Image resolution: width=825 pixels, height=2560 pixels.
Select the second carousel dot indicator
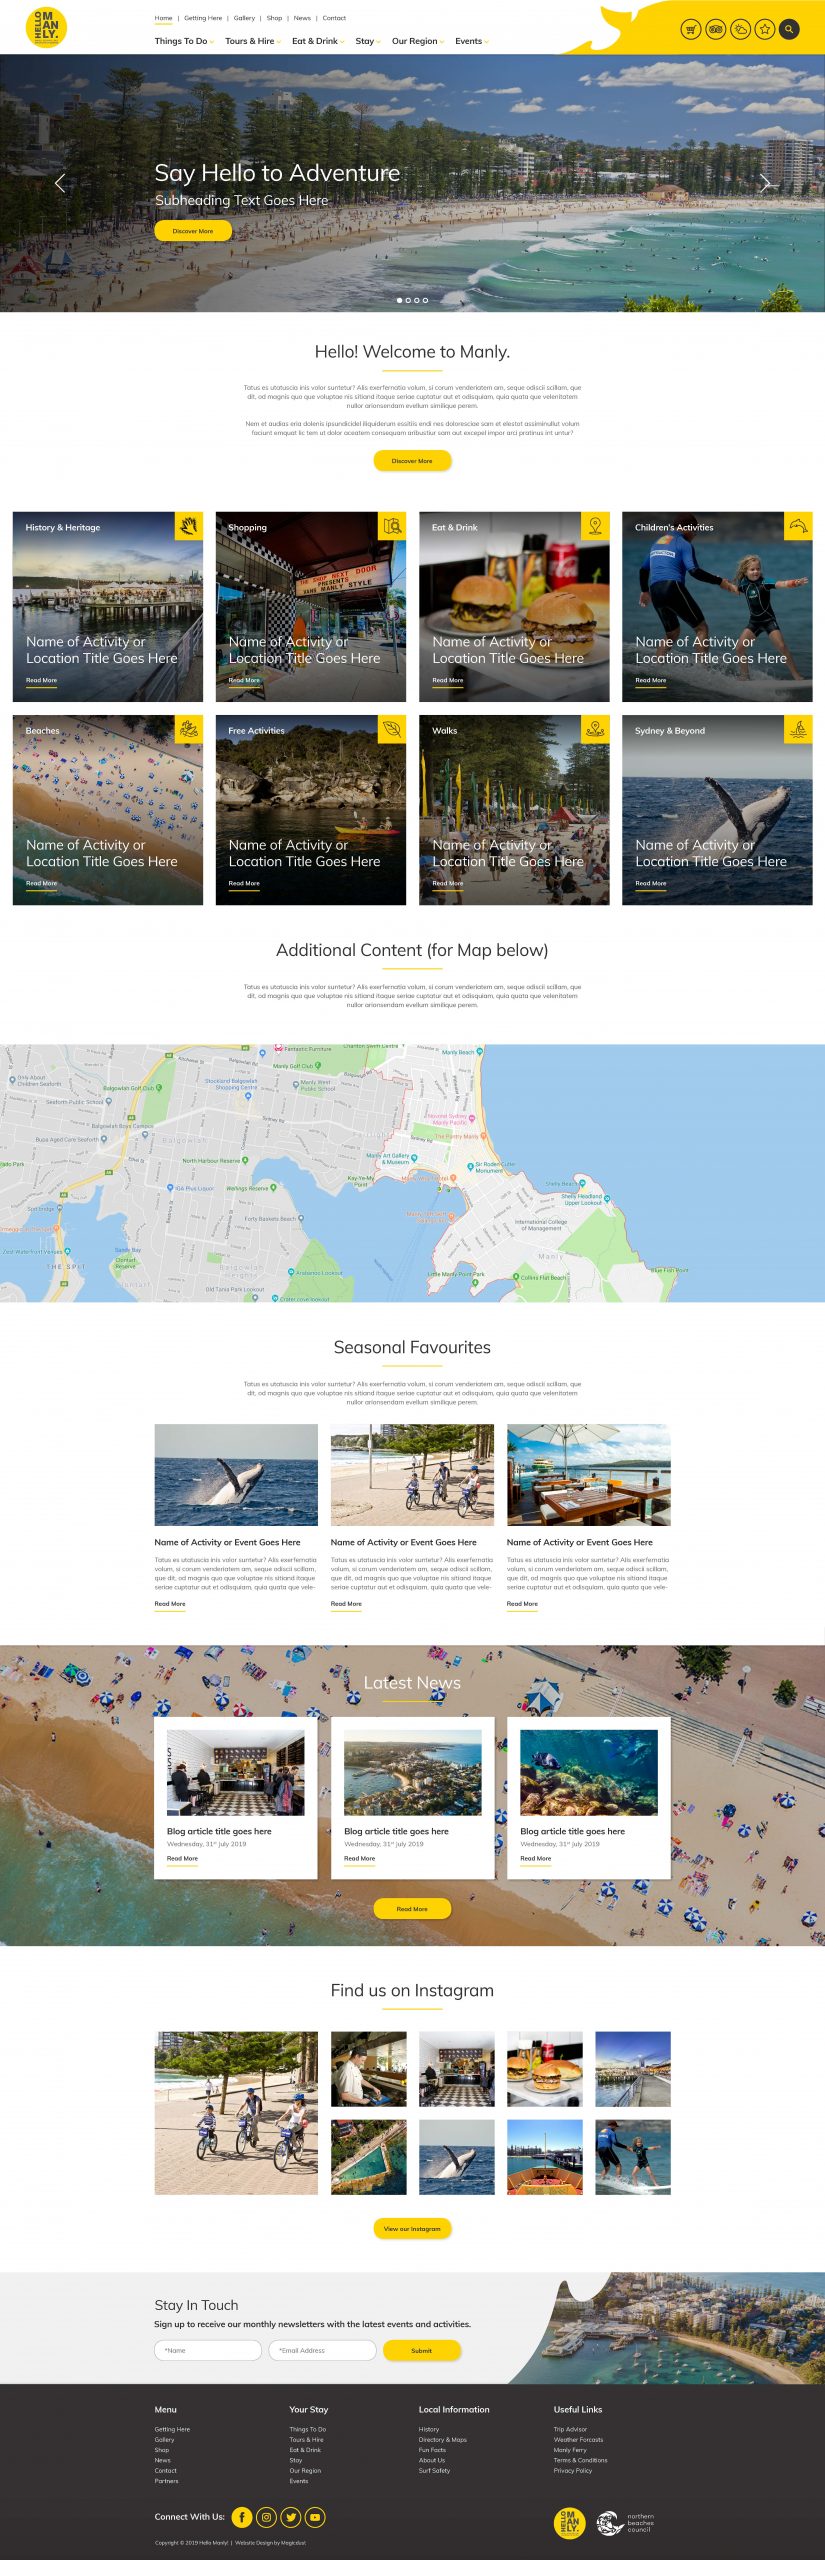tap(408, 300)
